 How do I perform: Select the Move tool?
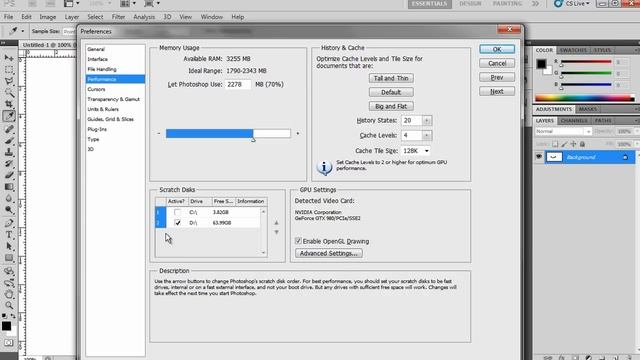click(9, 58)
